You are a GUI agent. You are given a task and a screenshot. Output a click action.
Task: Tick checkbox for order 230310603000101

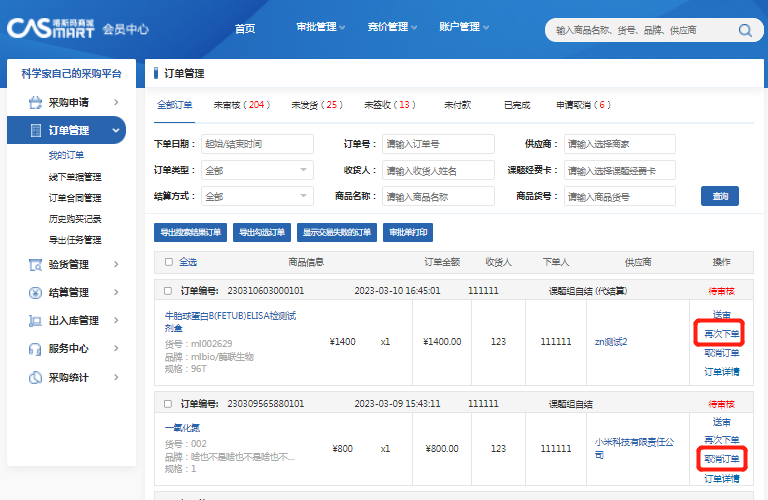168,291
